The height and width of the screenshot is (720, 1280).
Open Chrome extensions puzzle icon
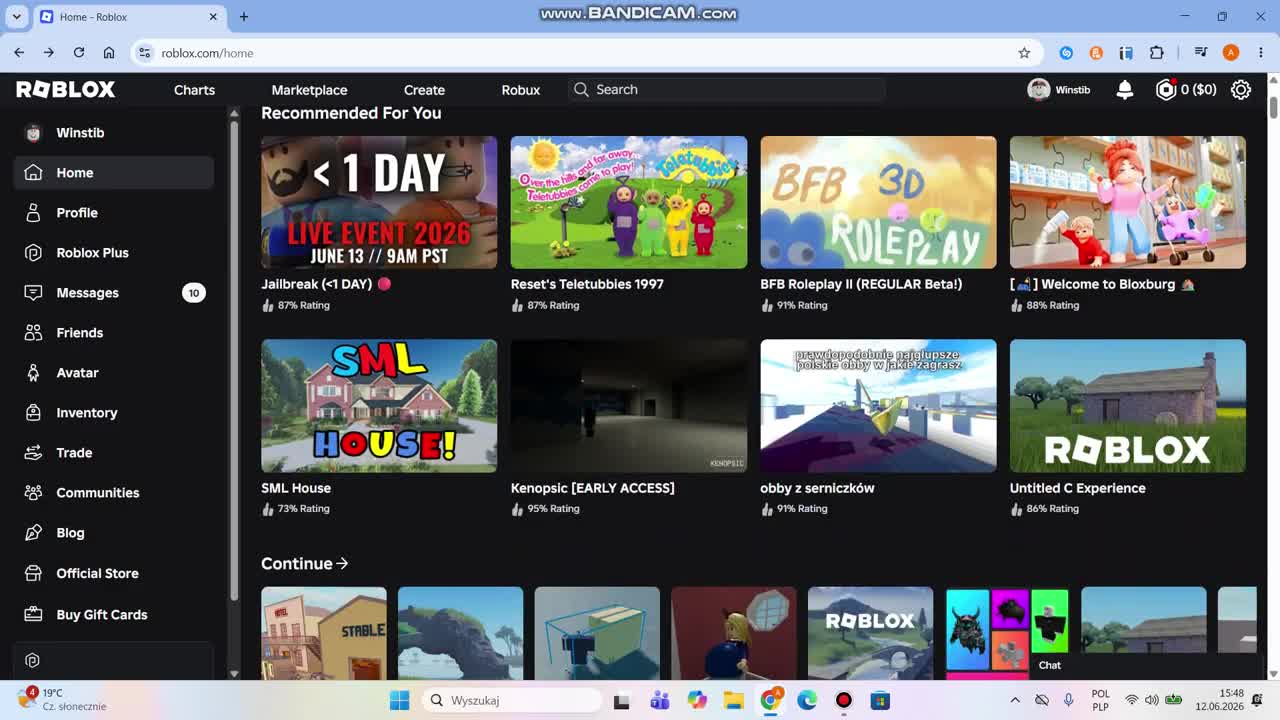coord(1157,53)
